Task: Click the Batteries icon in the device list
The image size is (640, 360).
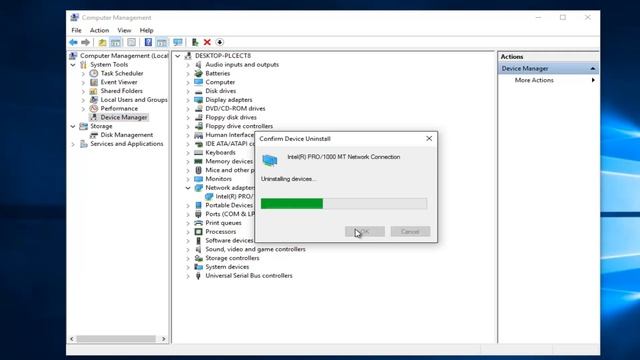Action: [x=199, y=73]
